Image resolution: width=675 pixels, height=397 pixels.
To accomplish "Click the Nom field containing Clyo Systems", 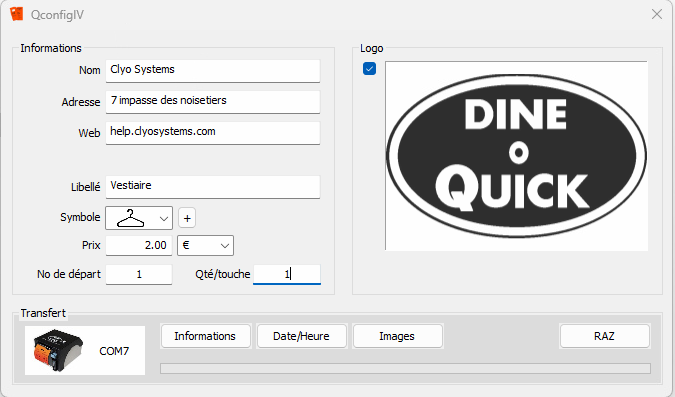I will point(213,71).
